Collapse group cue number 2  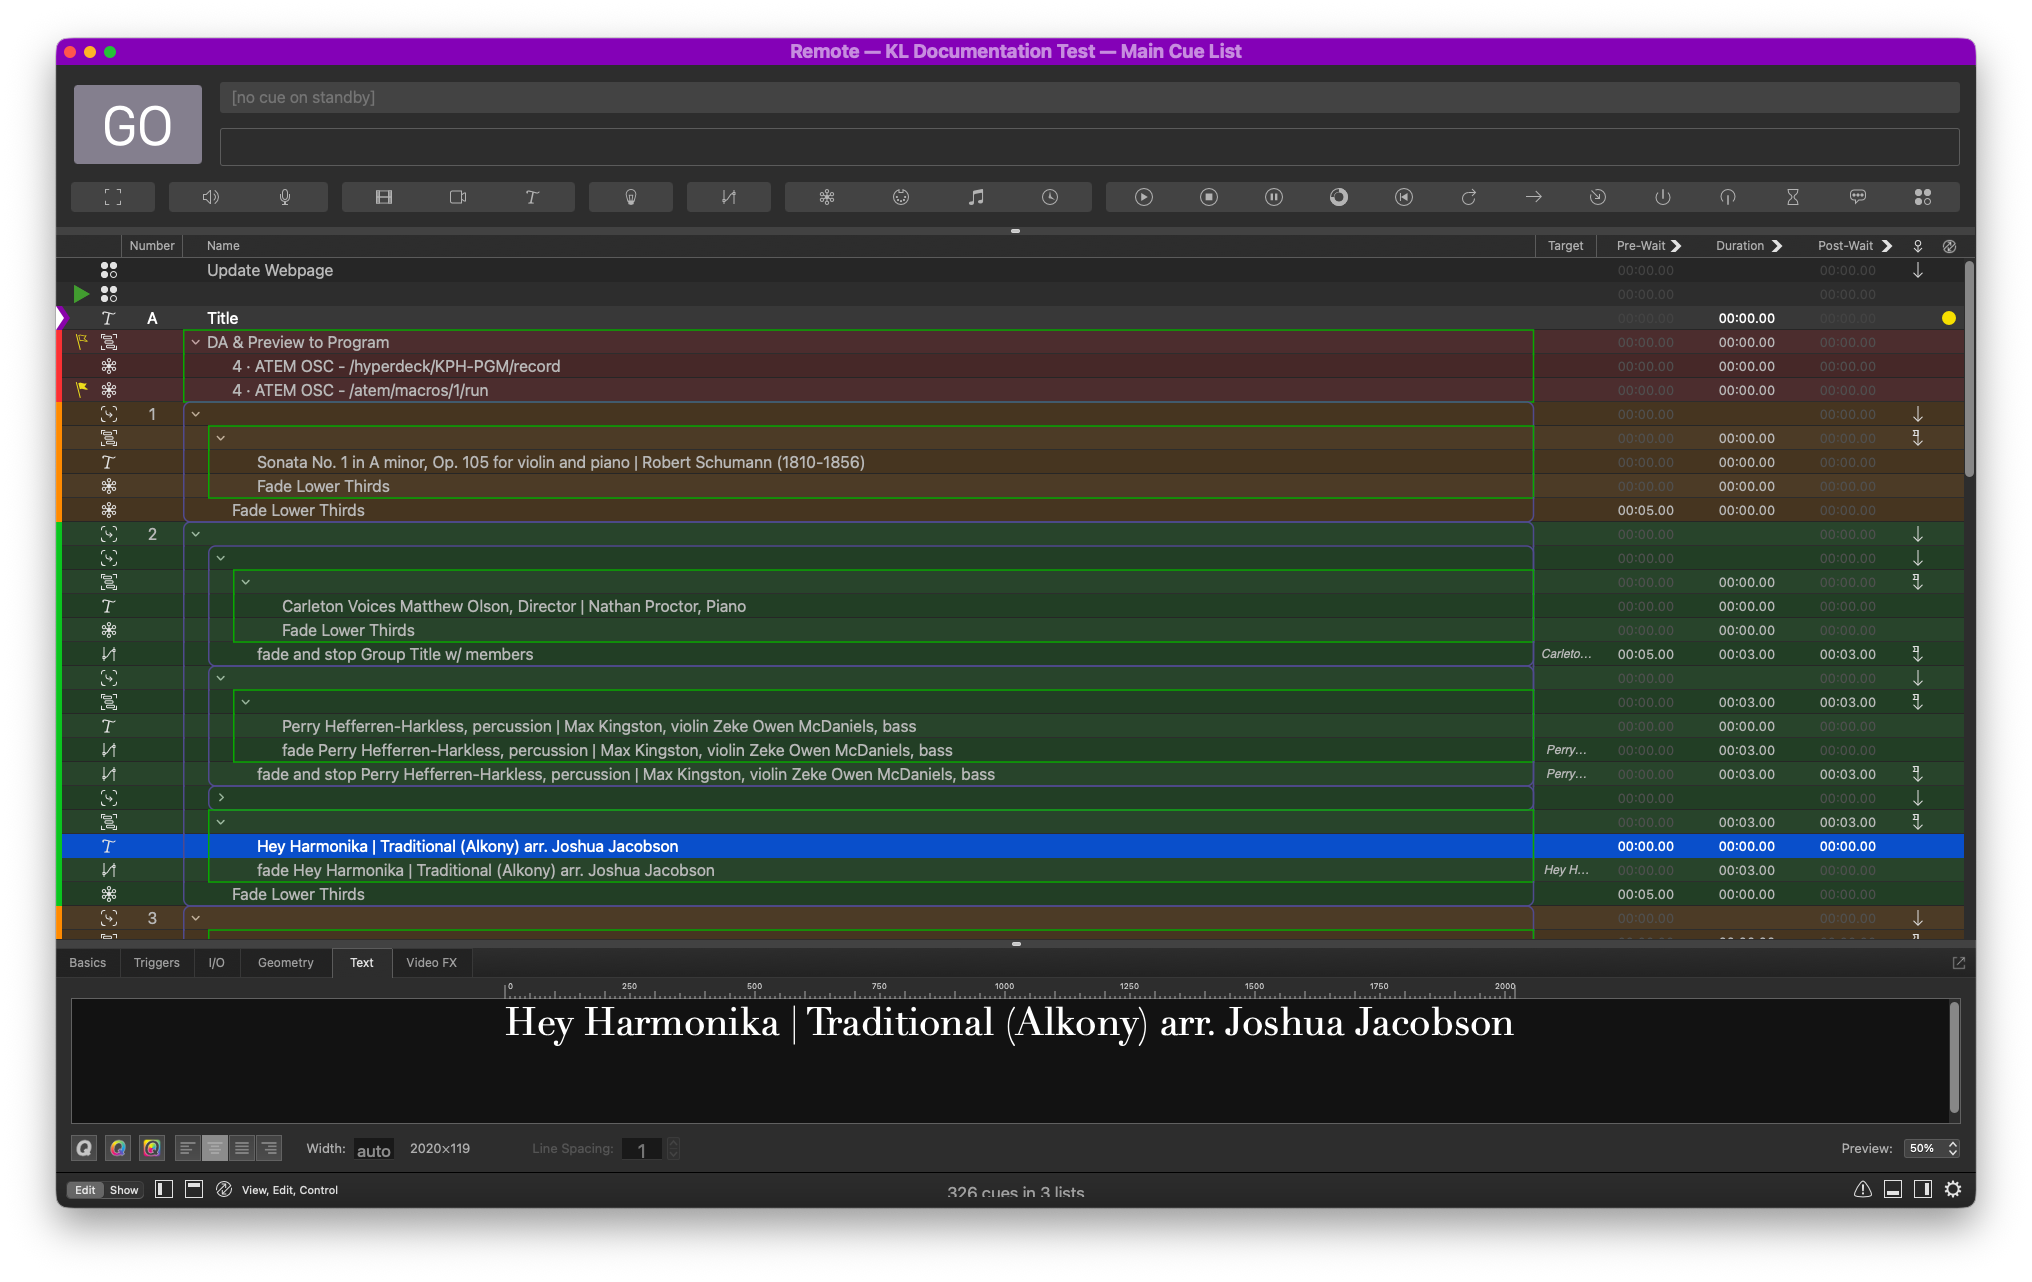pos(196,534)
